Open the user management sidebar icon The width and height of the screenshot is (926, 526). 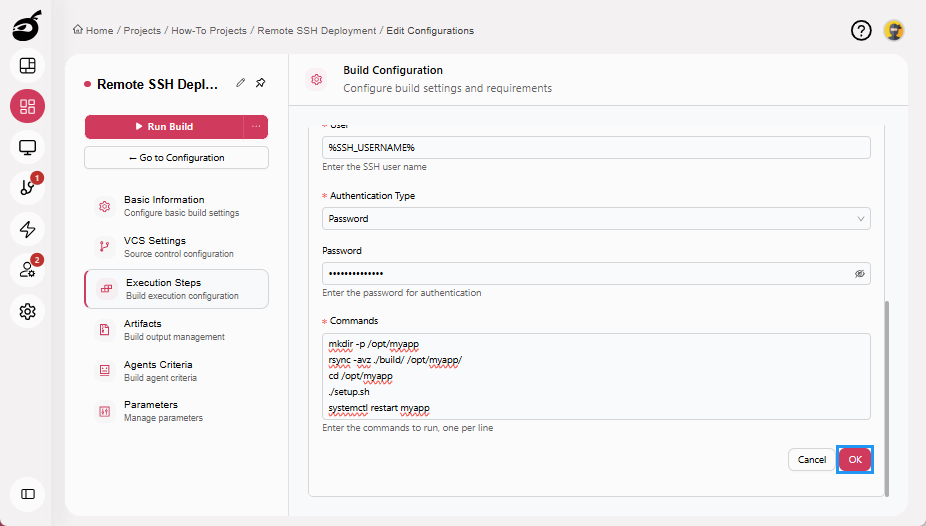[x=28, y=270]
